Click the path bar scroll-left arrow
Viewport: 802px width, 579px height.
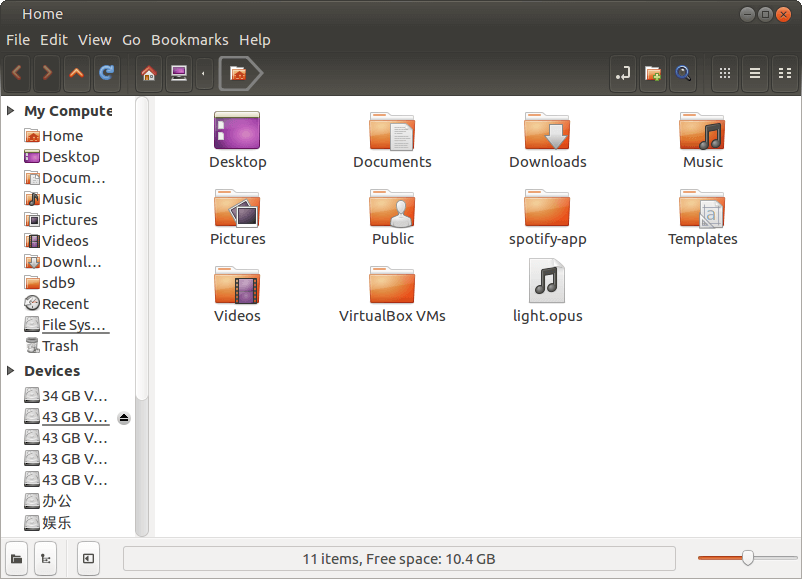[204, 73]
